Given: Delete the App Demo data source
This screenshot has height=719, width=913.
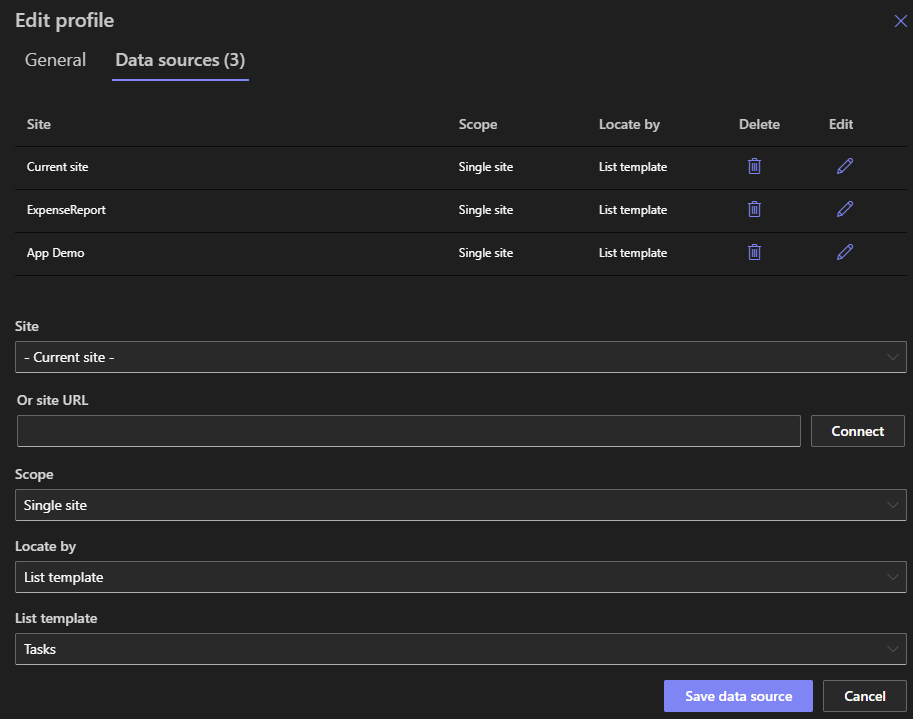Looking at the screenshot, I should (754, 253).
